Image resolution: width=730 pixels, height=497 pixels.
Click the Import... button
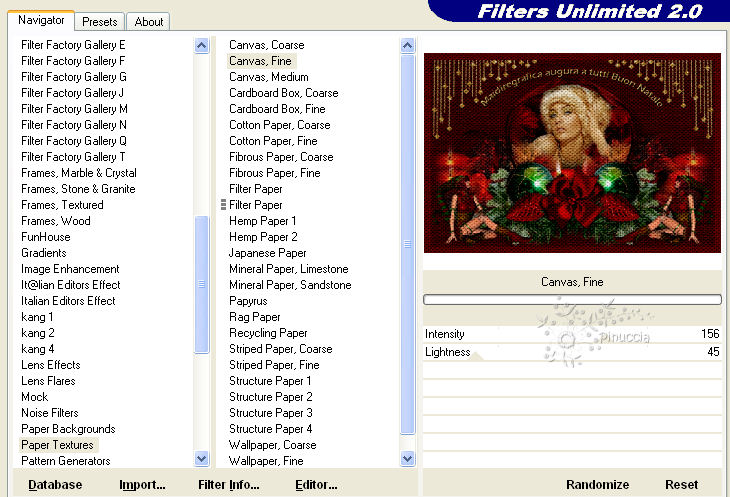(142, 485)
